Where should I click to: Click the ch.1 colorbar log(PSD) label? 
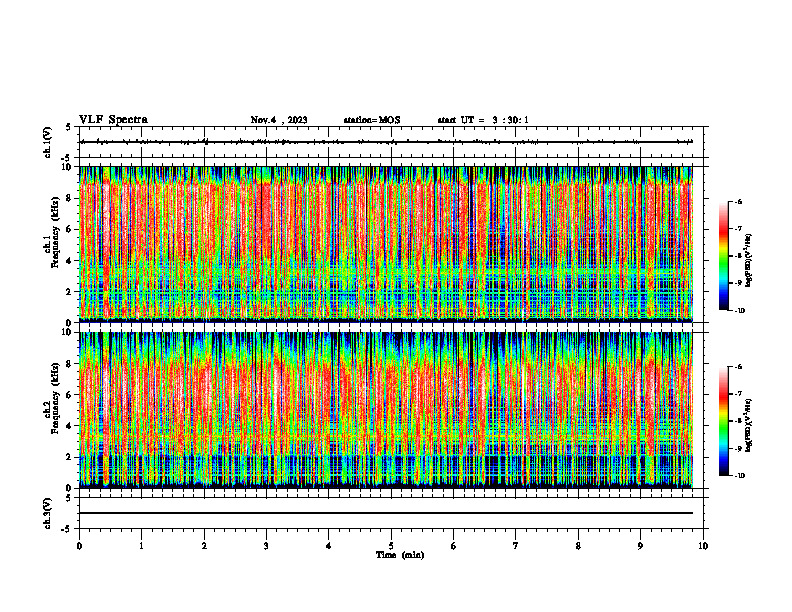749,261
